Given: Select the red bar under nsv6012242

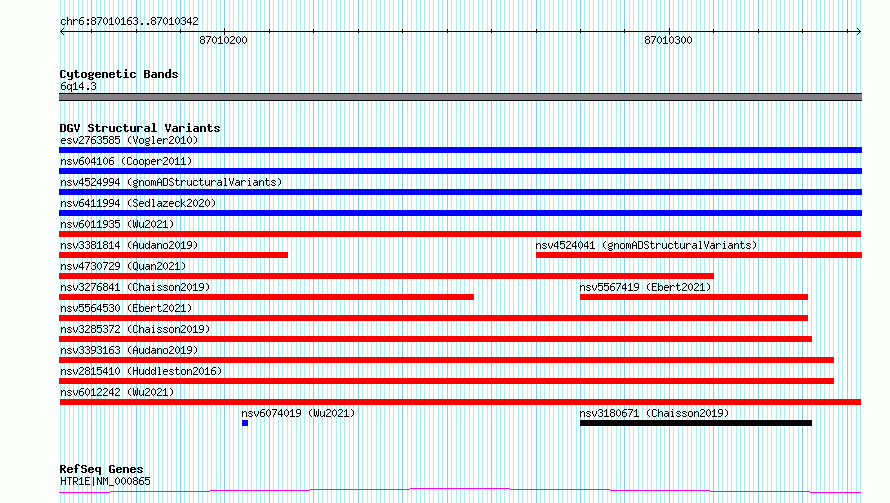Looking at the screenshot, I should 460,402.
